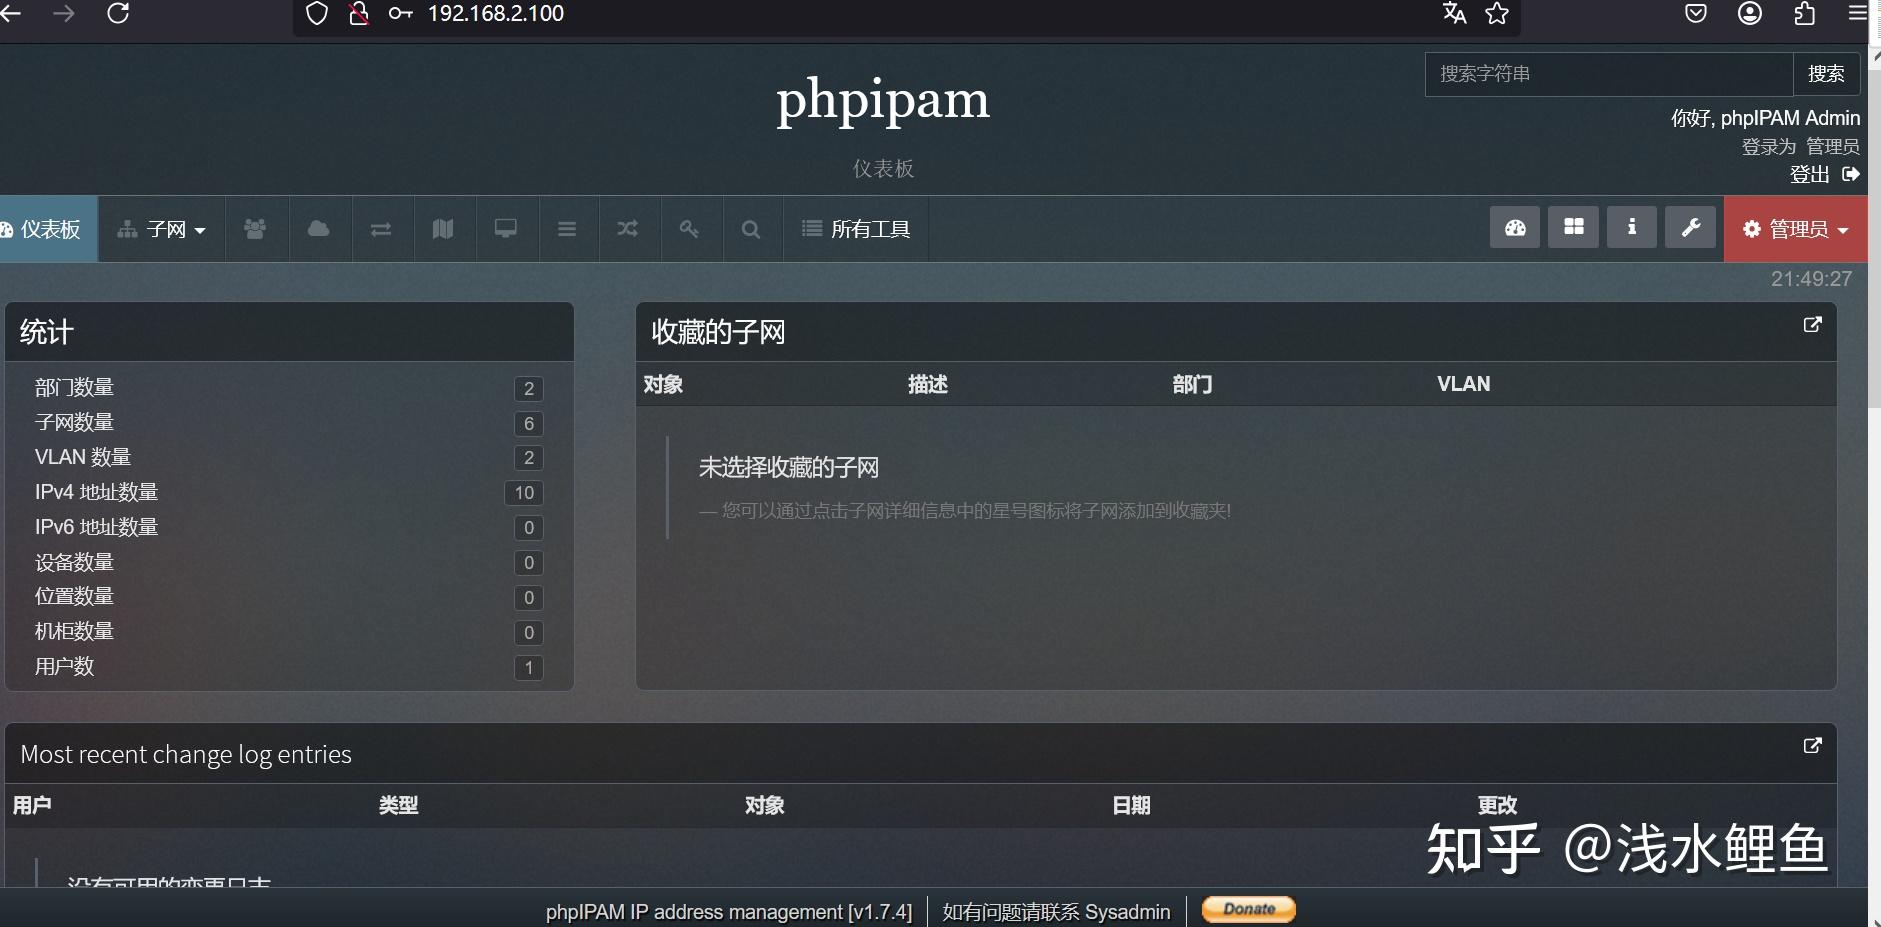Open the key/password tools icon
Viewport: 1881px width, 927px height.
coord(689,229)
